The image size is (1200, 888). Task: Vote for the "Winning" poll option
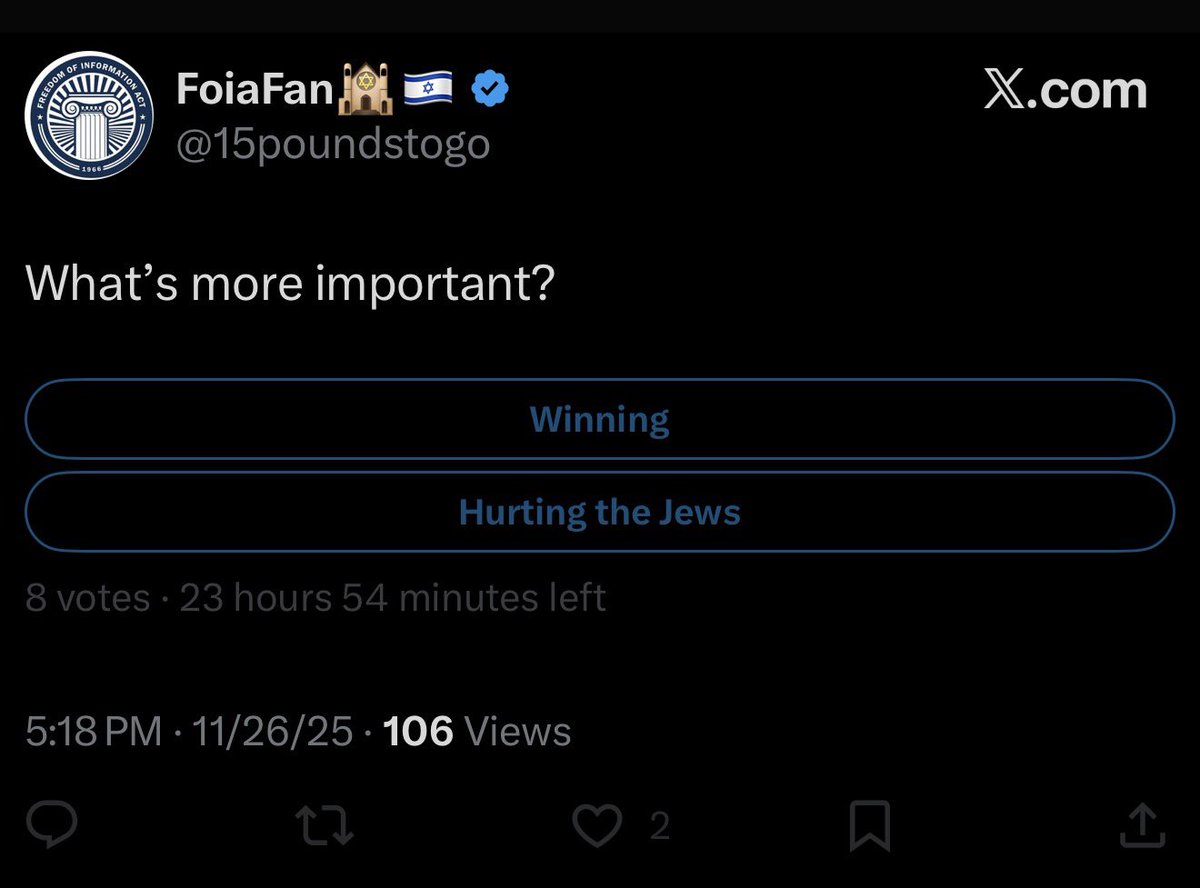tap(599, 419)
